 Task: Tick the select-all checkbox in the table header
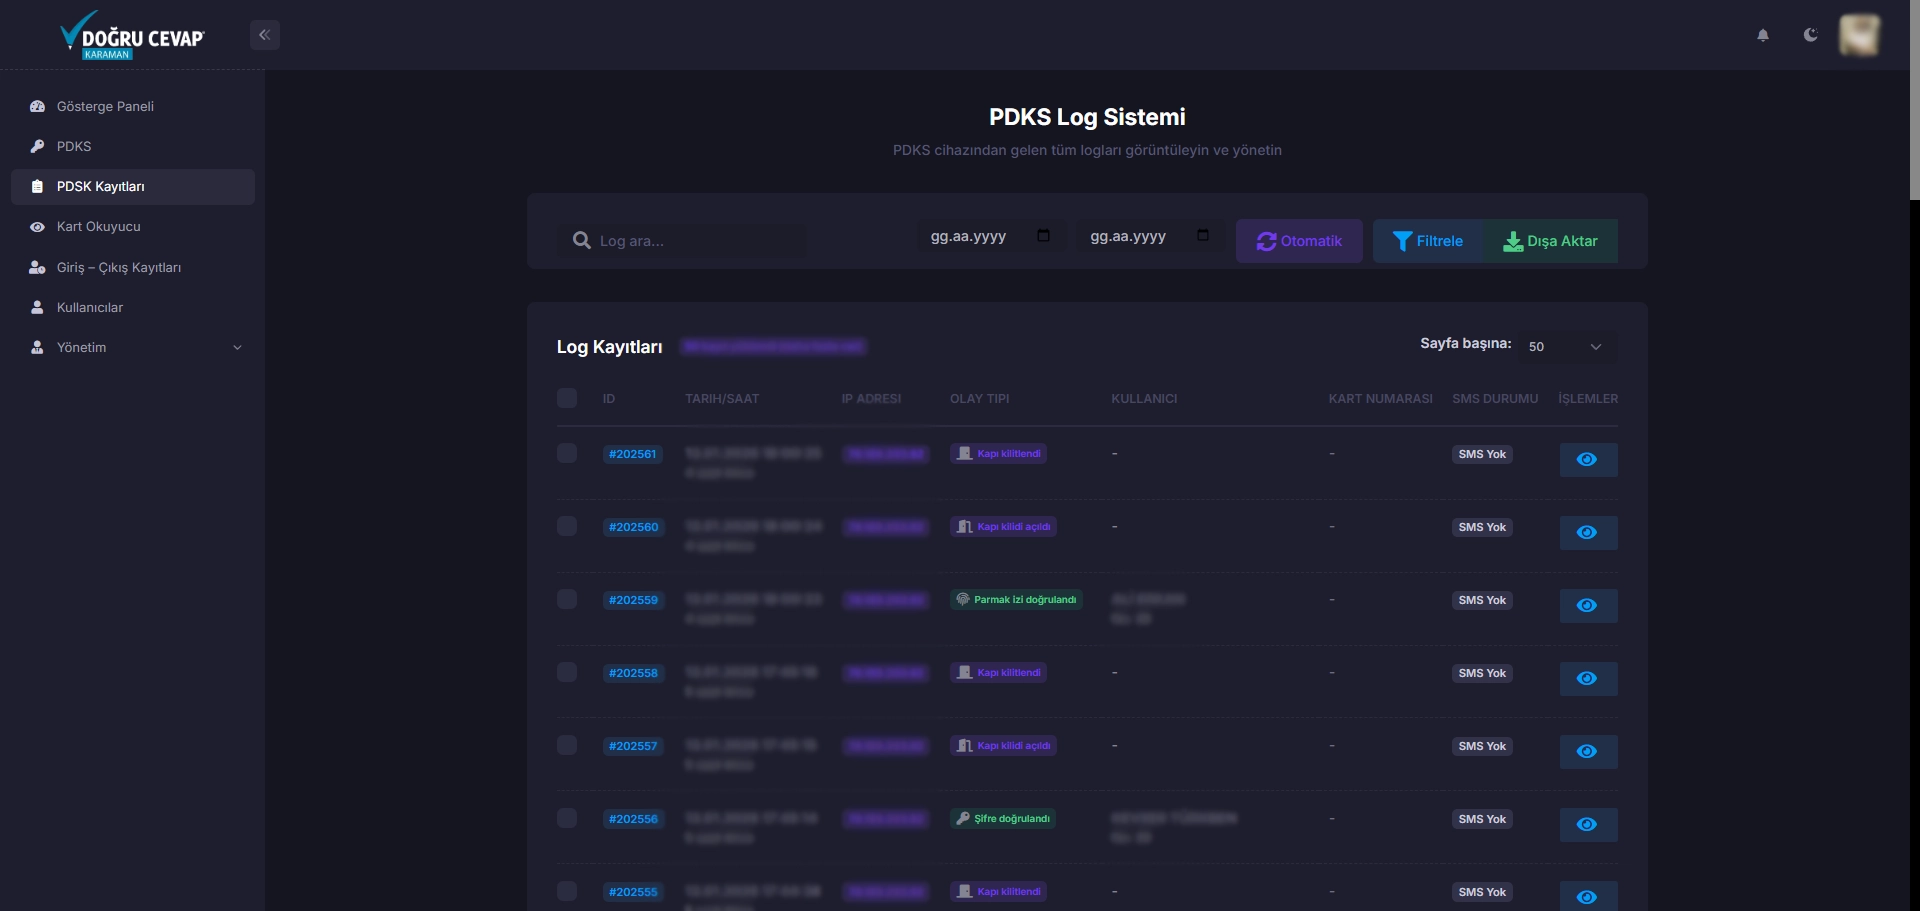click(x=567, y=398)
